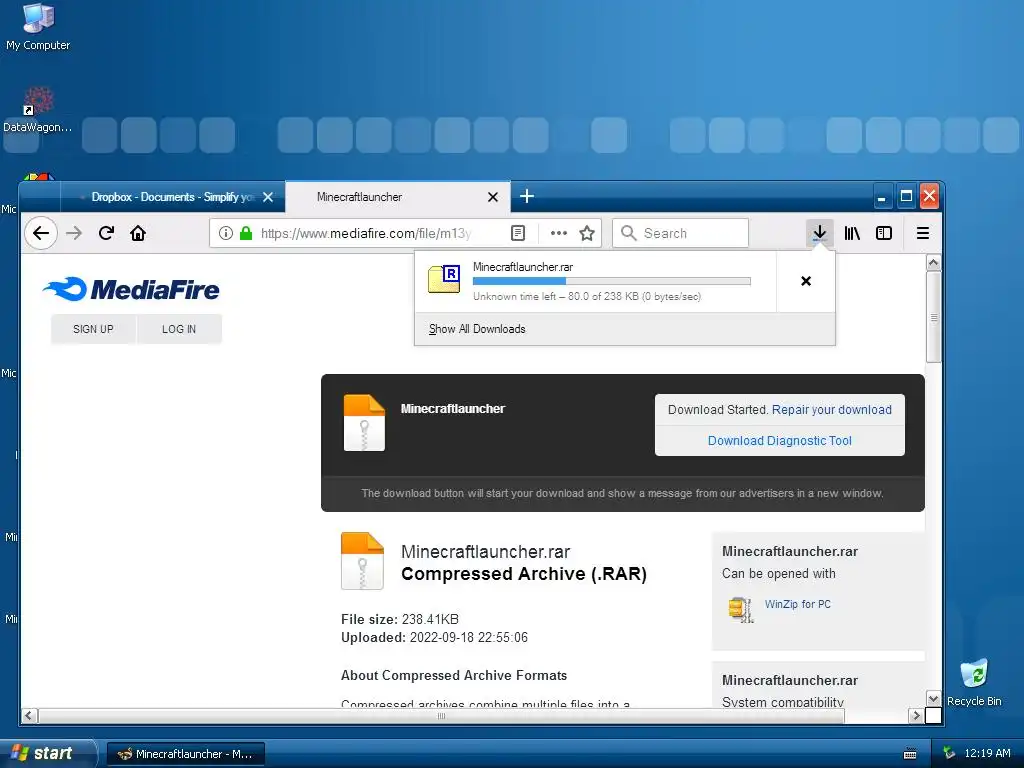Click the 'File size: 238.41KB' text
Viewport: 1024px width, 768px height.
(x=400, y=619)
